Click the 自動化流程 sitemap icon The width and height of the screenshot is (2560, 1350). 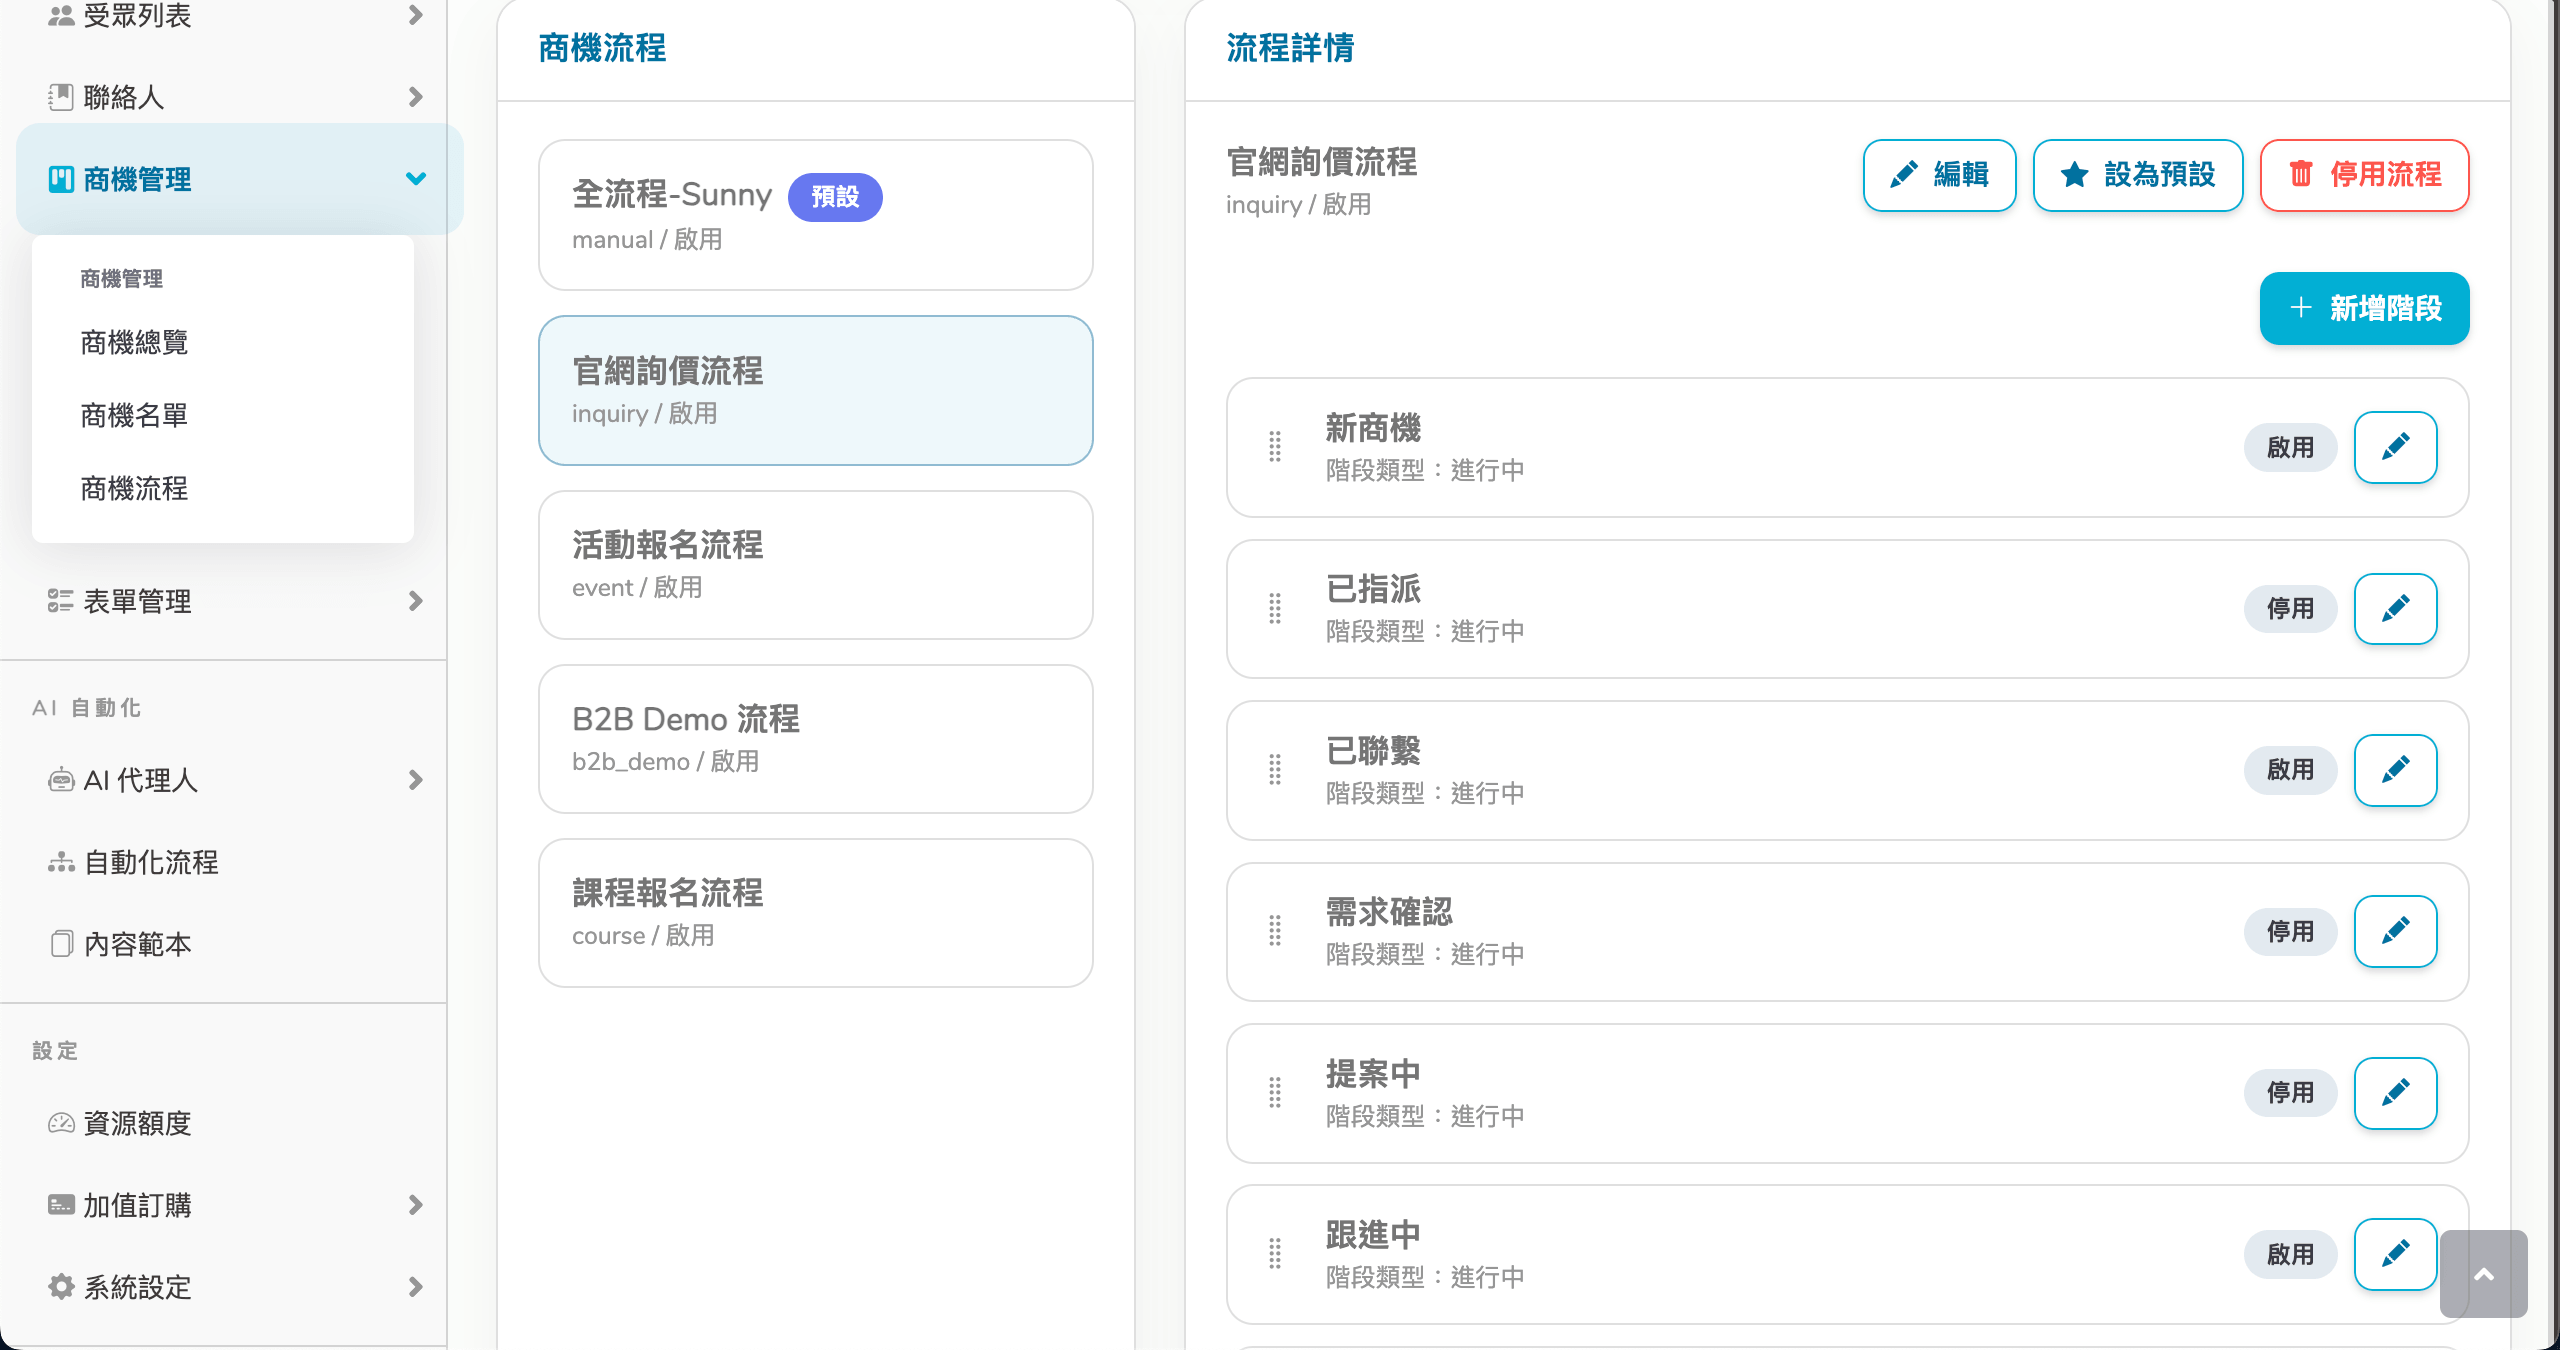point(61,862)
